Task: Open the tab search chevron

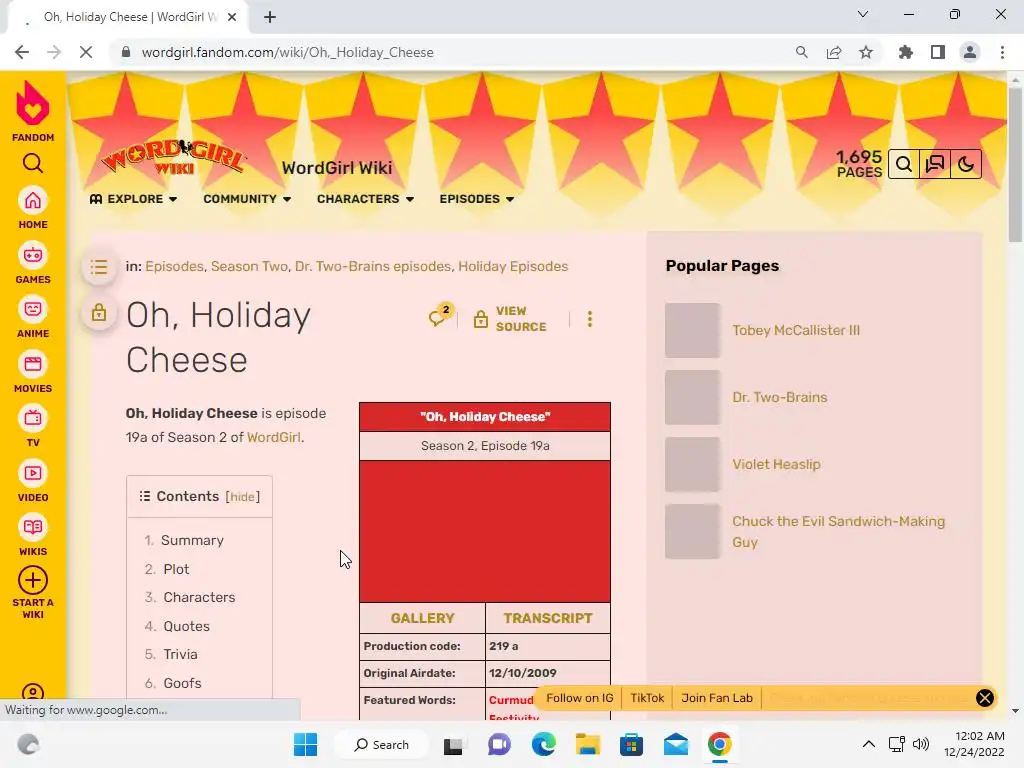Action: click(863, 14)
